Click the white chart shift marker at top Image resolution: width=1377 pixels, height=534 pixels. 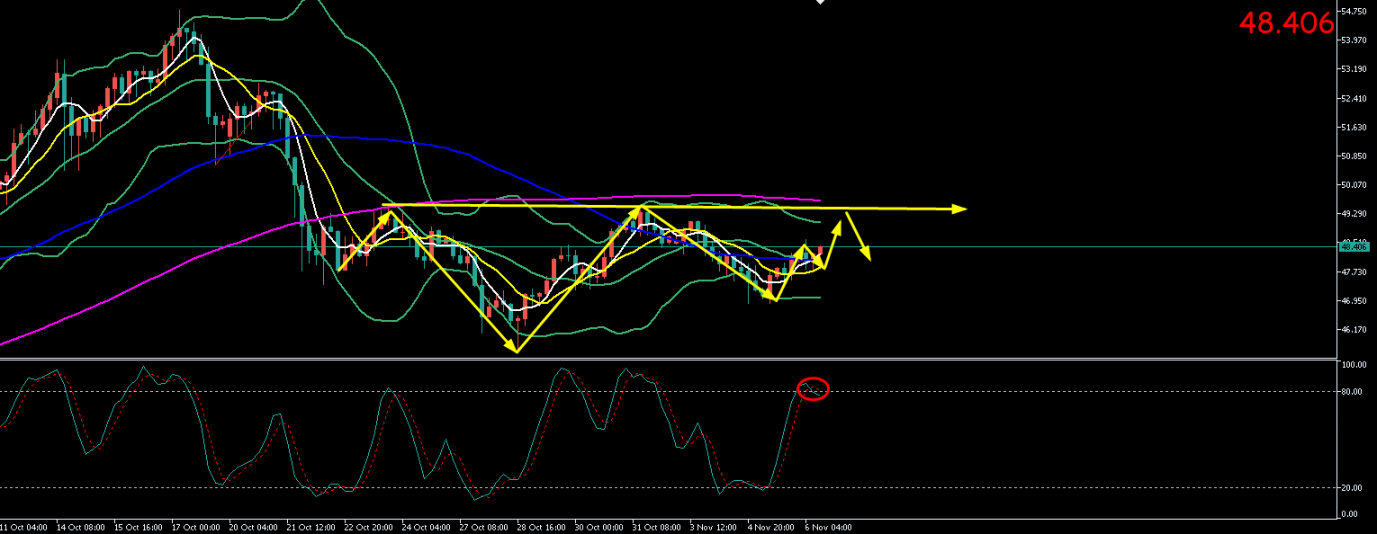pyautogui.click(x=820, y=3)
